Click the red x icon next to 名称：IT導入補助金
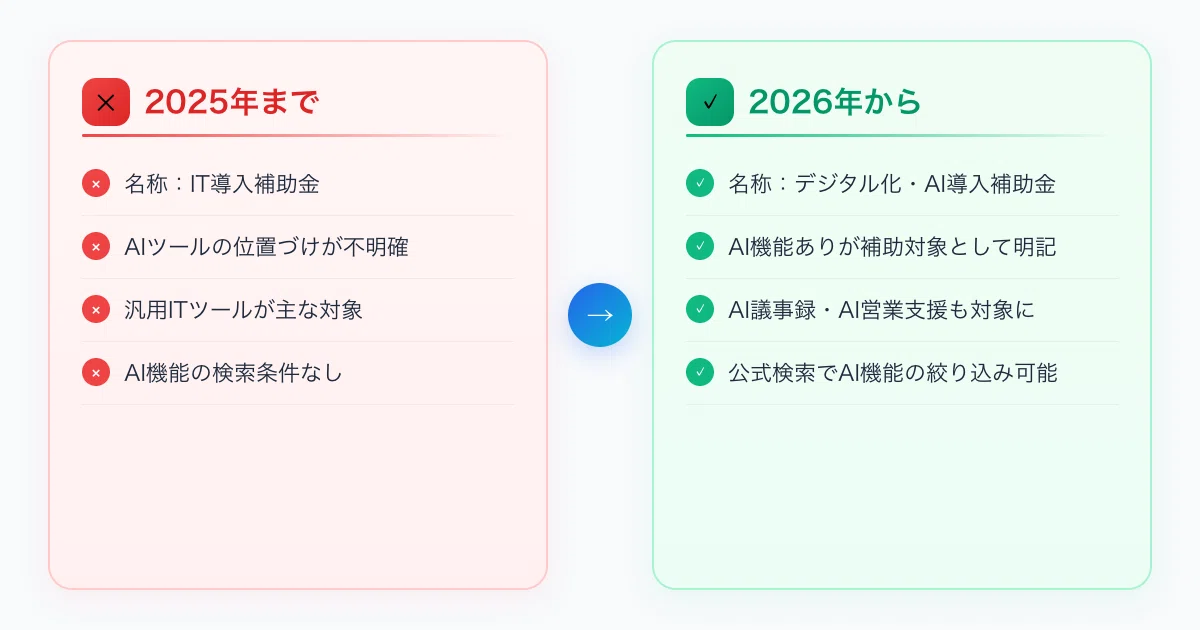 96,184
